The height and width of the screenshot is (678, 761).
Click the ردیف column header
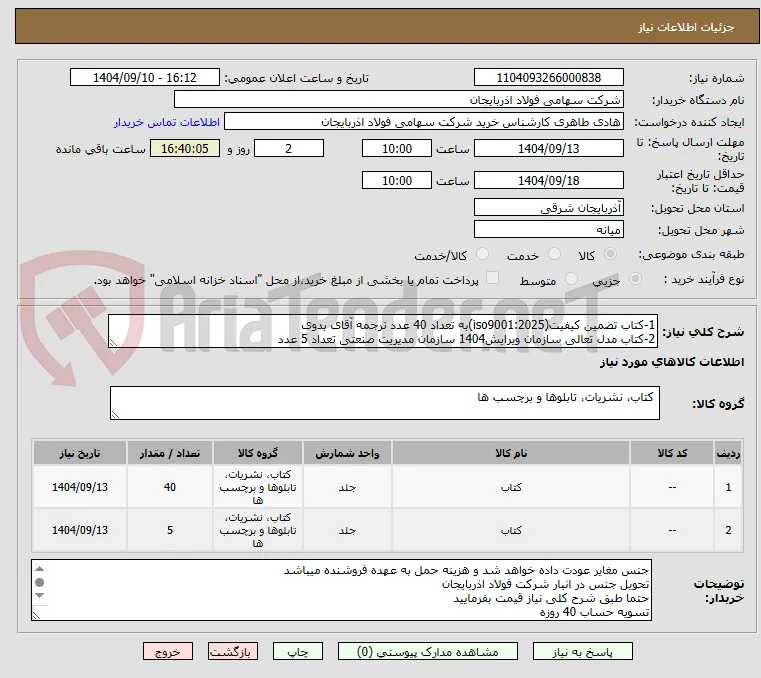click(x=728, y=453)
